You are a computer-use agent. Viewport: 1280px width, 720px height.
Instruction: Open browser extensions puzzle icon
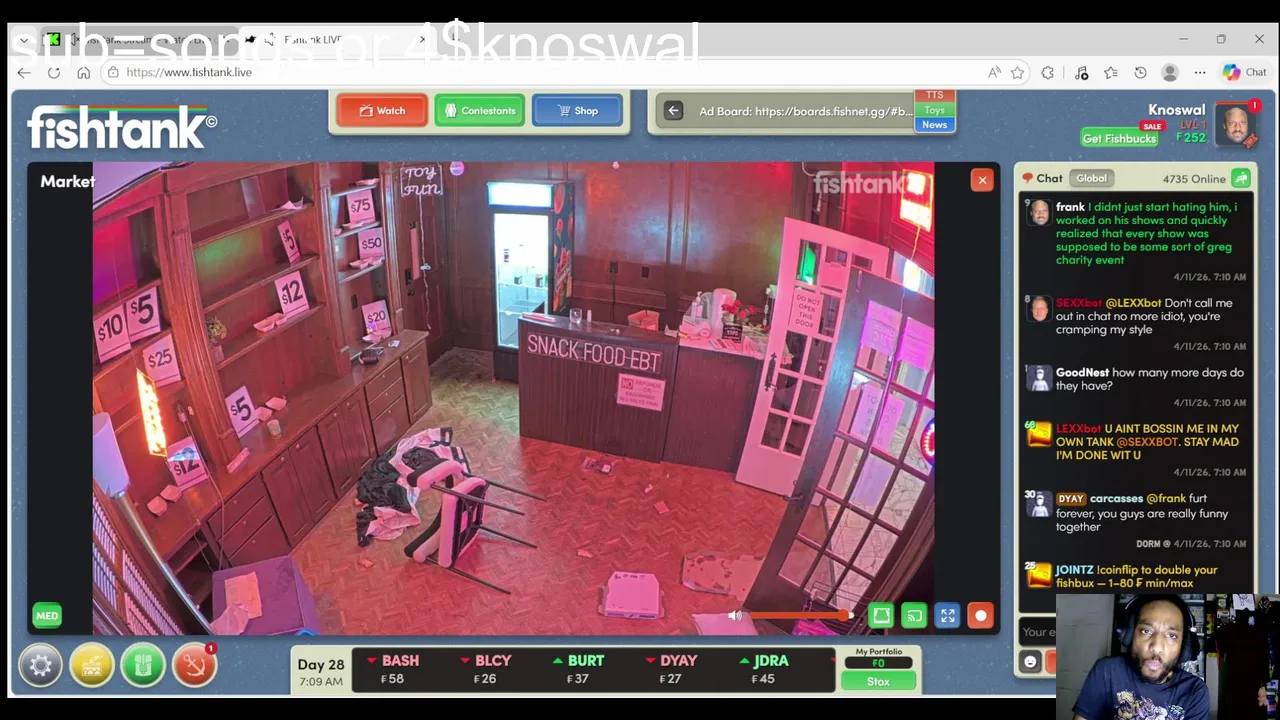pos(1048,72)
